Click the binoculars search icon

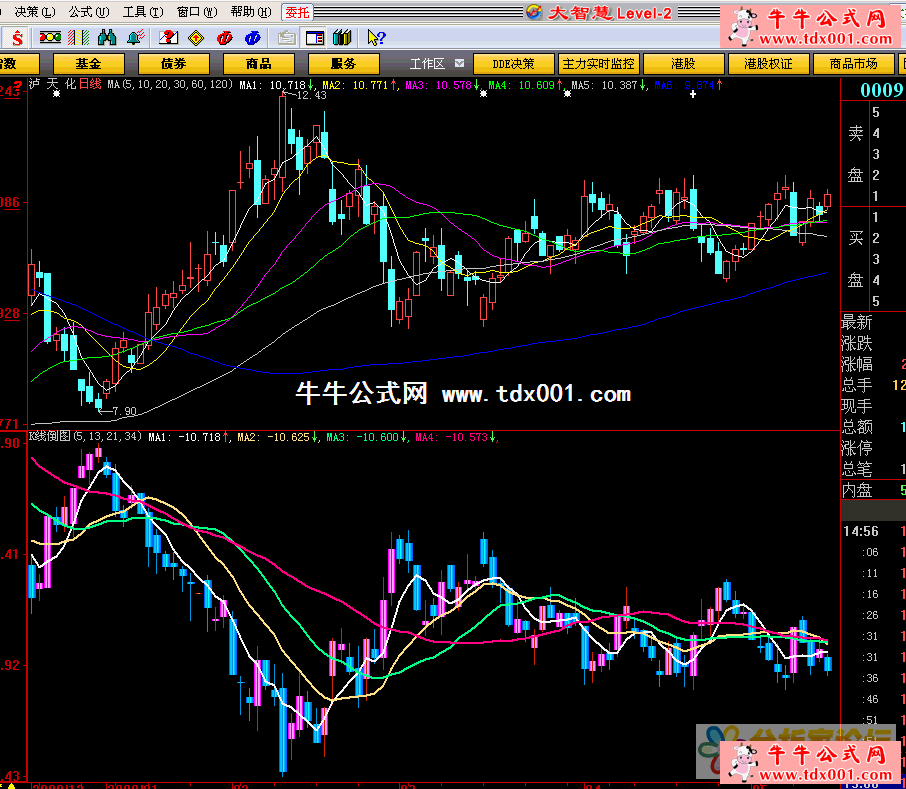pos(107,38)
